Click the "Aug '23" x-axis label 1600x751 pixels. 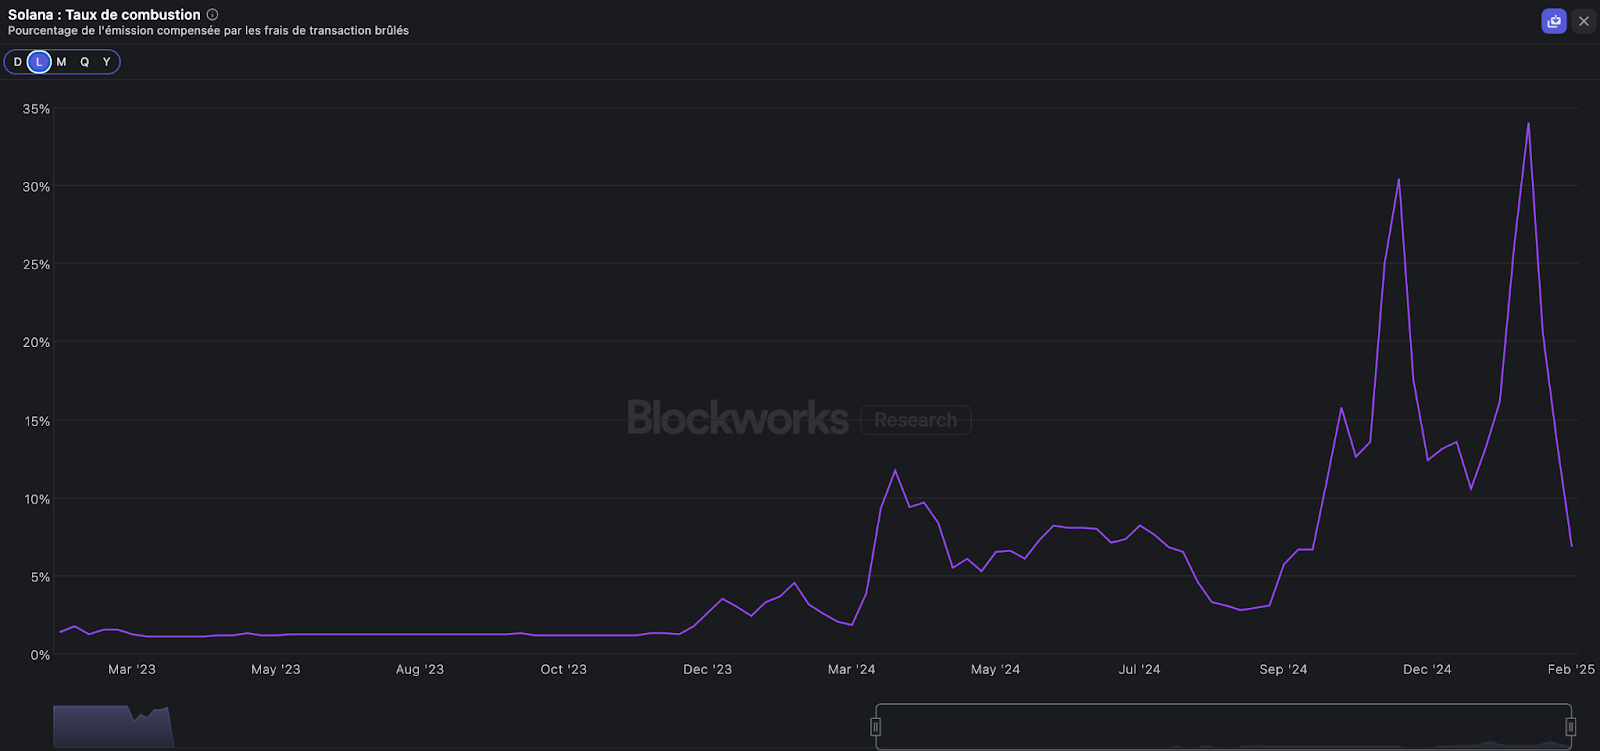click(x=420, y=669)
